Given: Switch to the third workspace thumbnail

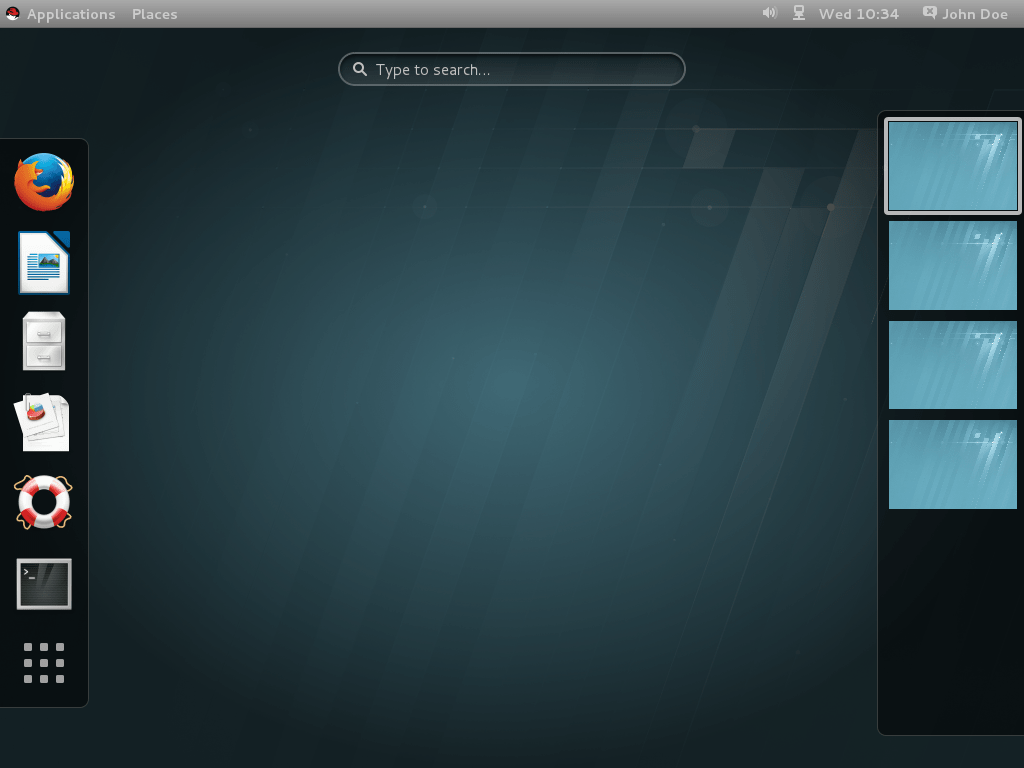Looking at the screenshot, I should [952, 365].
